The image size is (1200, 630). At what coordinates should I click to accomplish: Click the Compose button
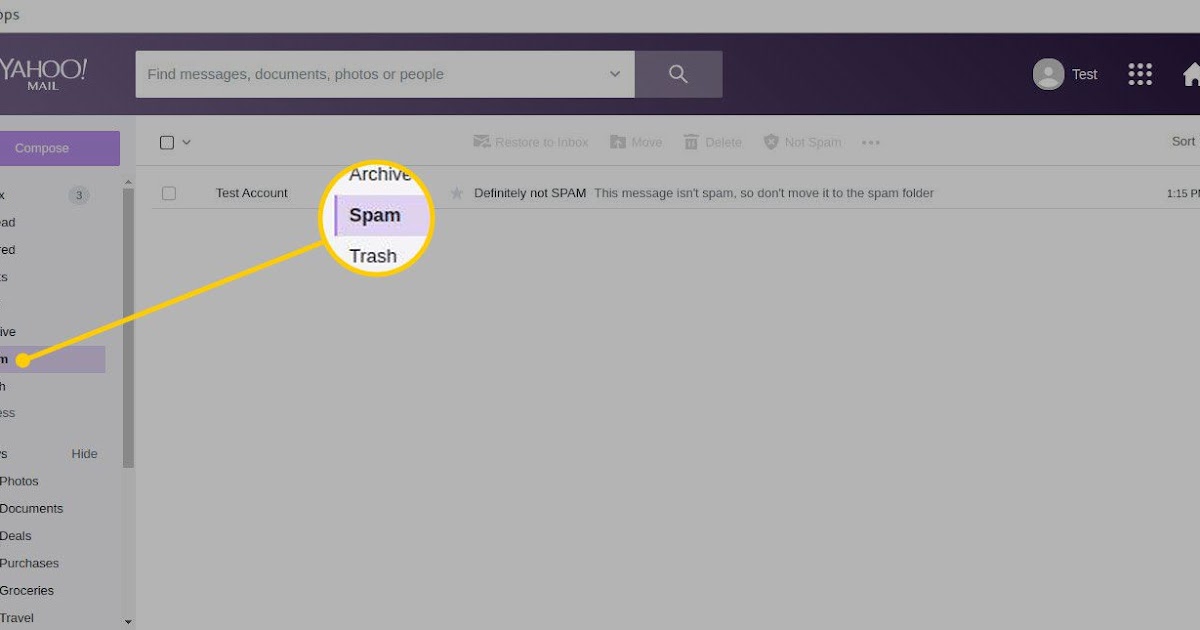tap(60, 148)
